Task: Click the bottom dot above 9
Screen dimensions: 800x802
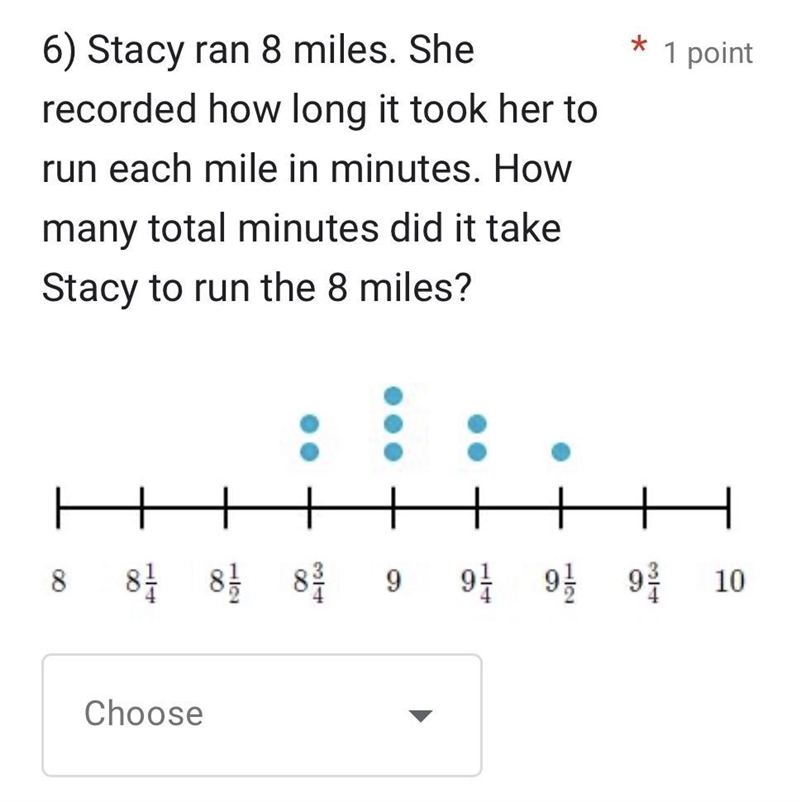Action: click(x=393, y=452)
